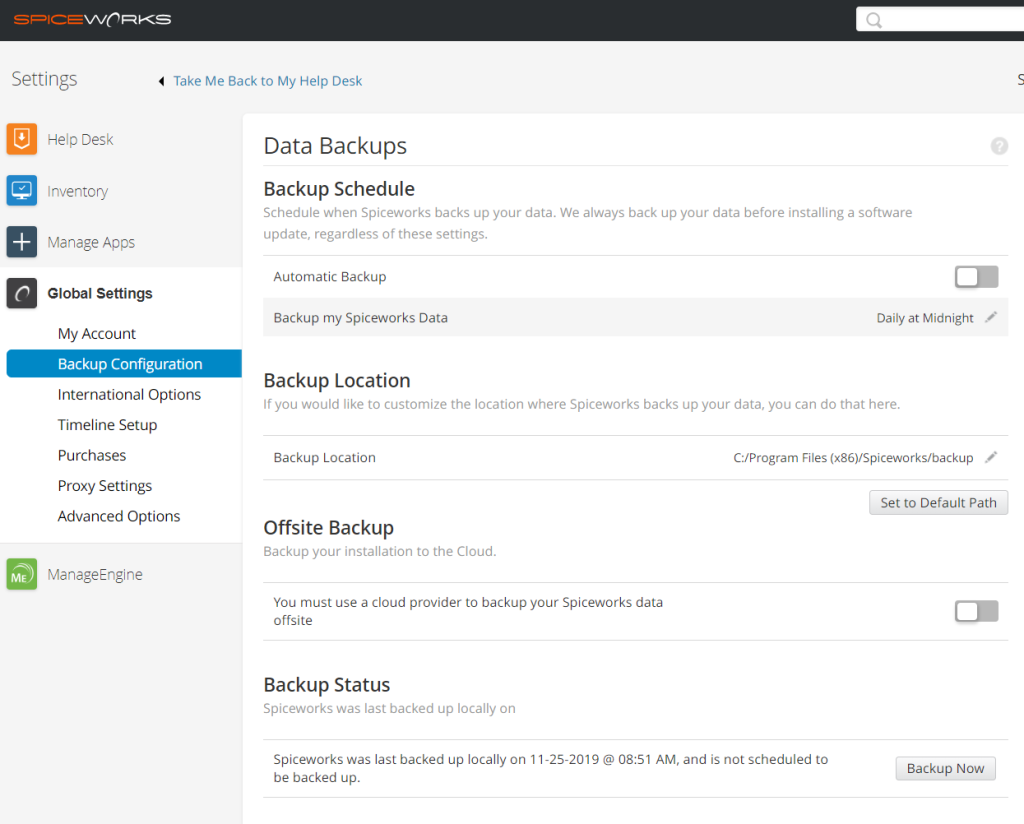Open Proxy Settings
Screen dimensions: 1024x824
104,486
